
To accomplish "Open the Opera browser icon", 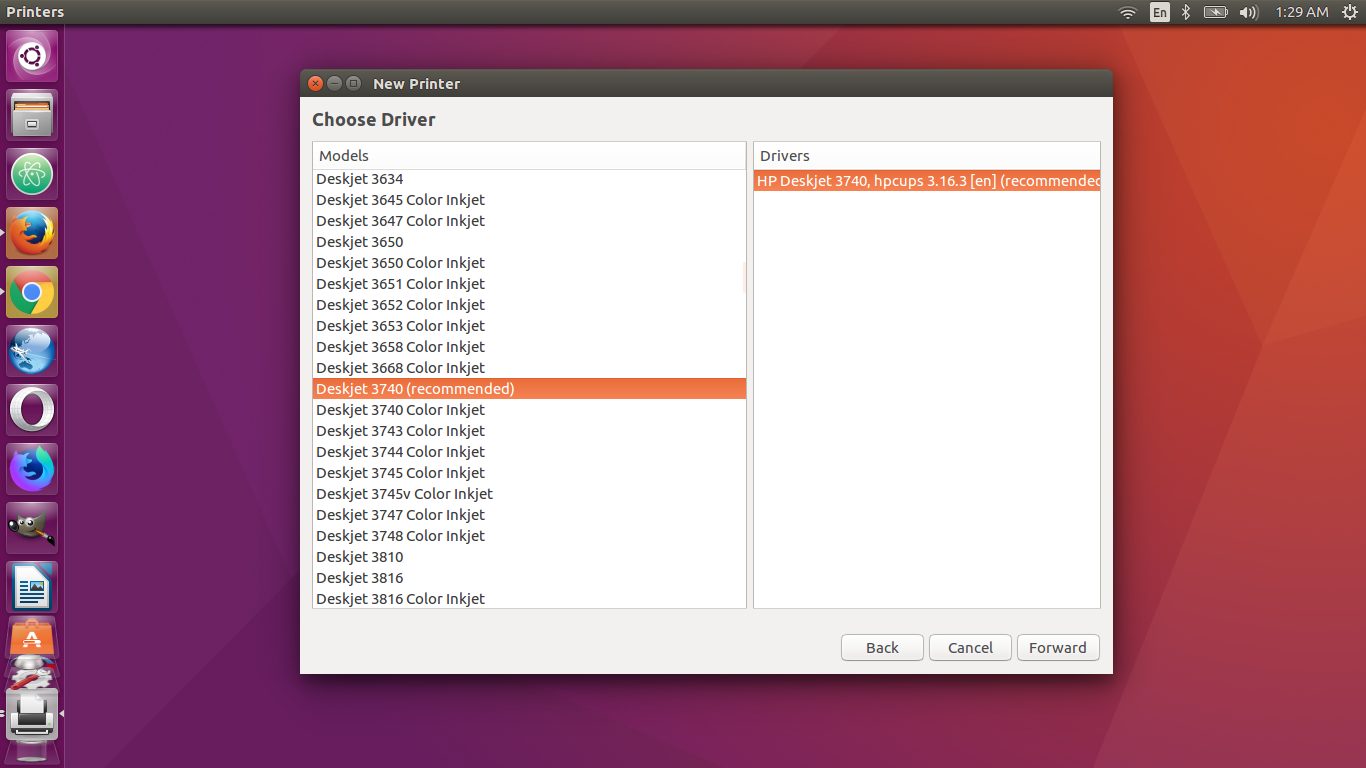I will 32,410.
